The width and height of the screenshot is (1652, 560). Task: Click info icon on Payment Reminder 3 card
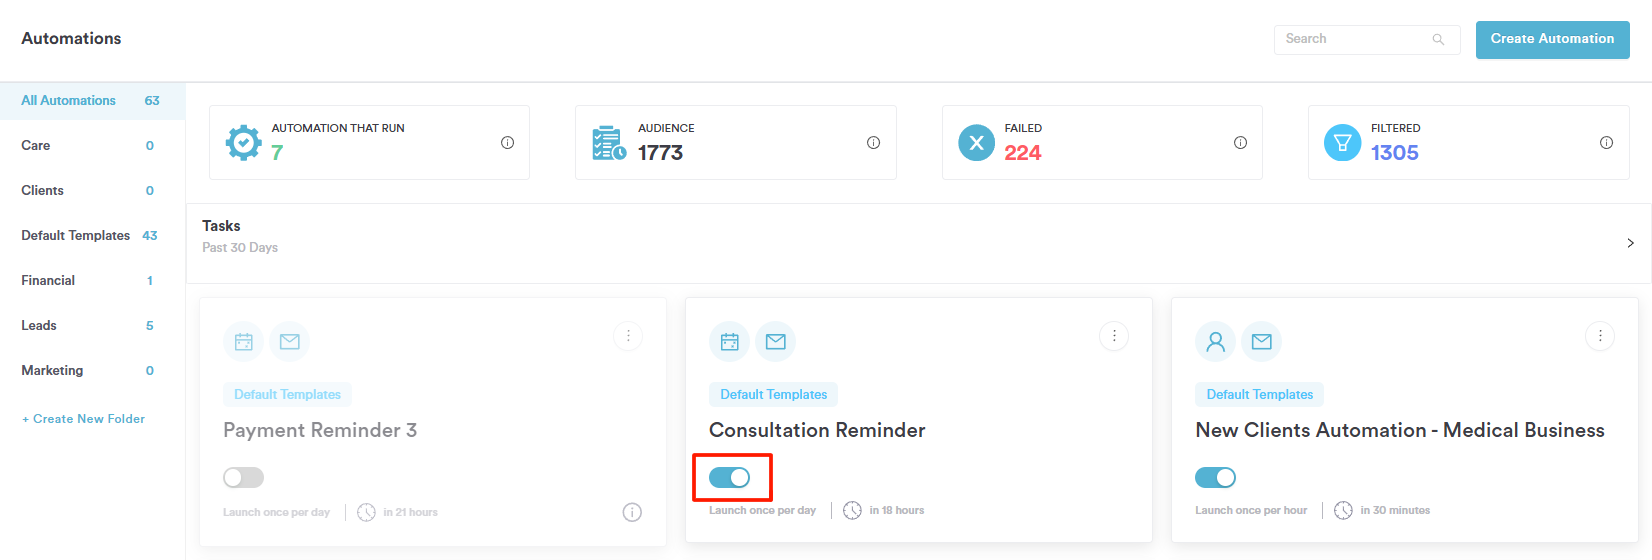(632, 512)
